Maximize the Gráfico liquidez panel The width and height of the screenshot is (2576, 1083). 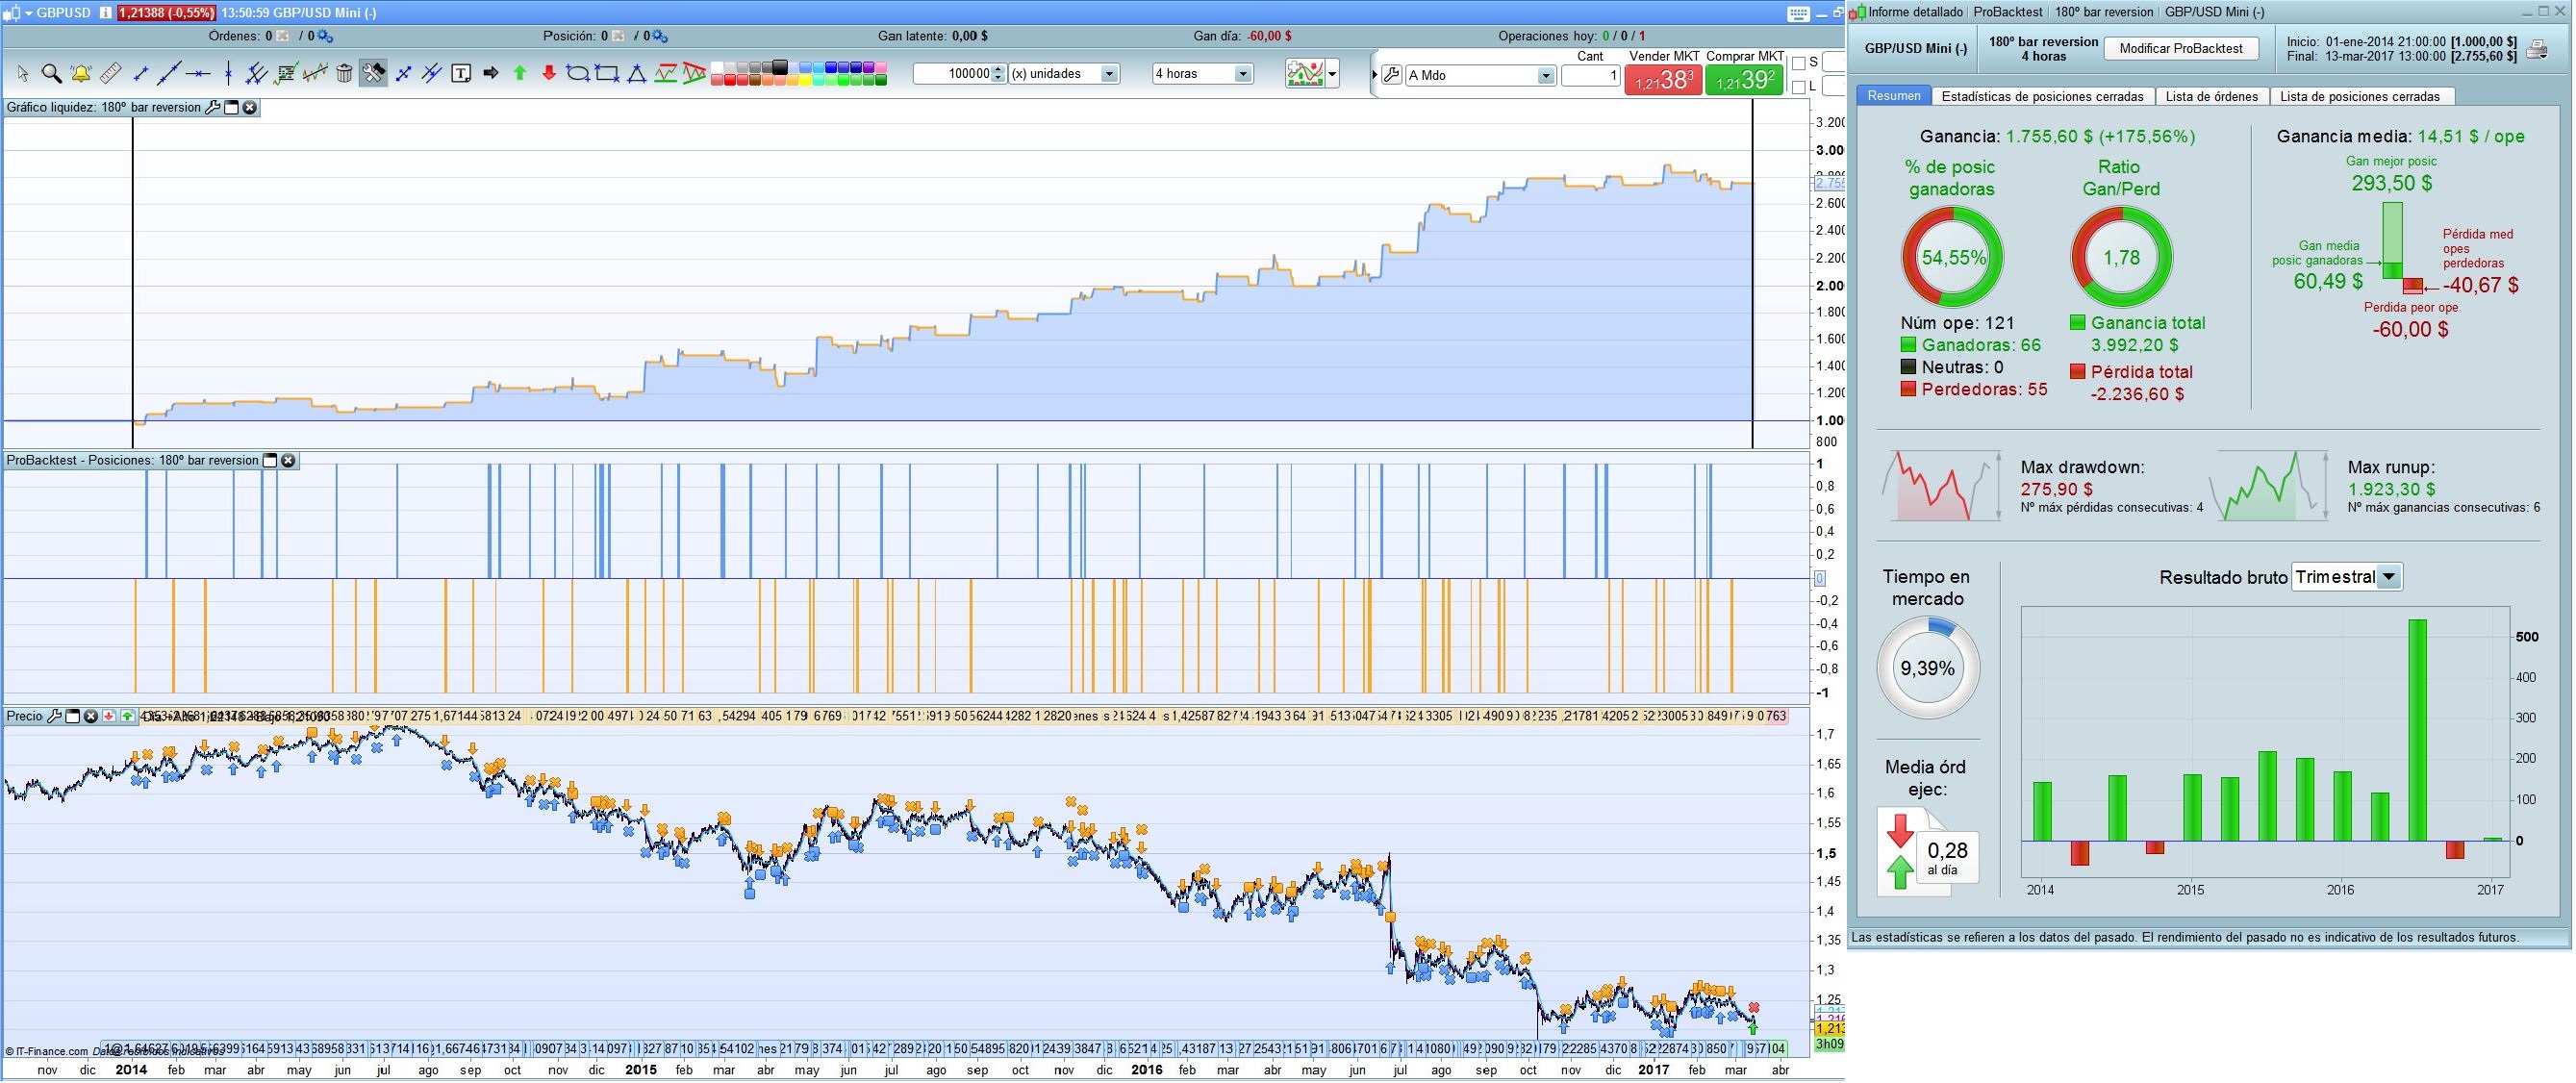pos(231,107)
